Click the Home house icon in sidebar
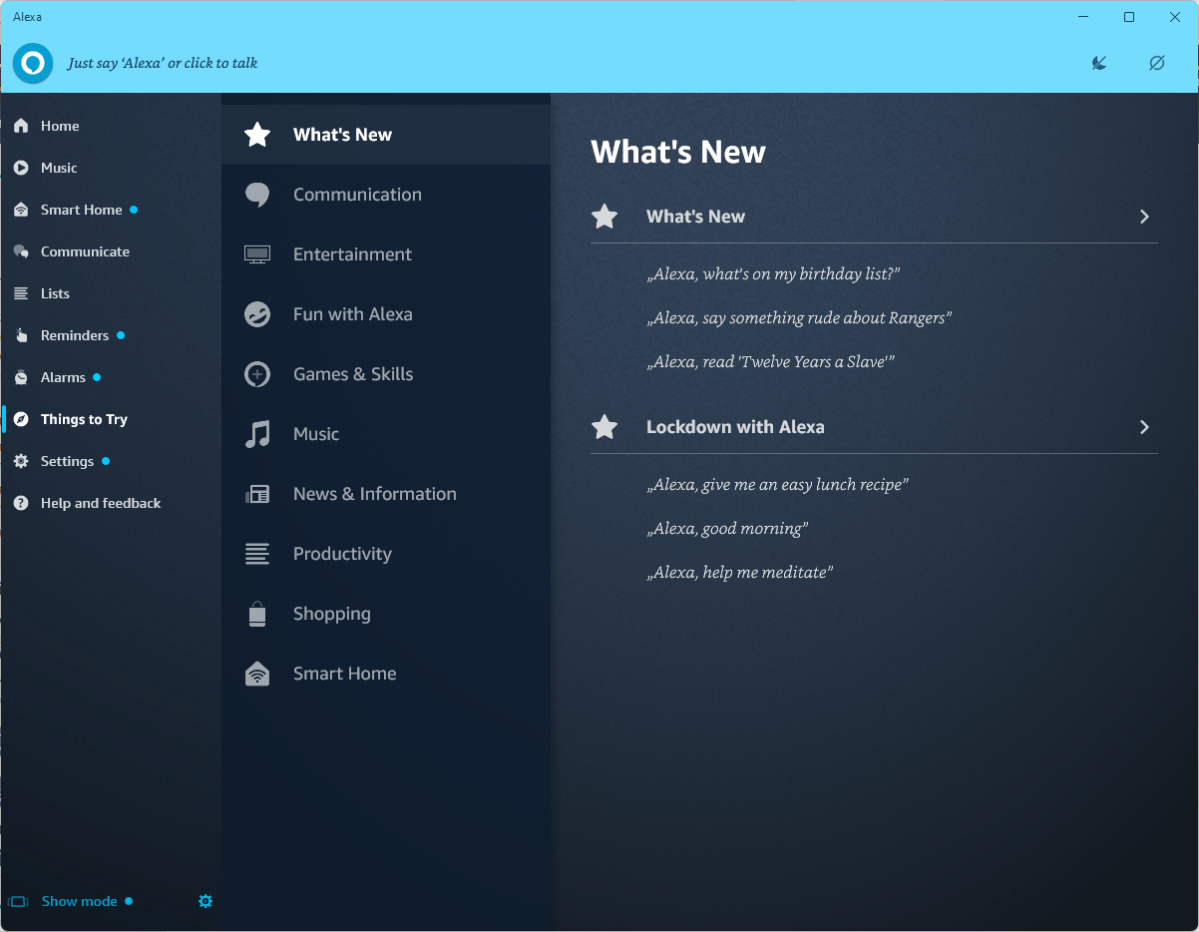Image resolution: width=1199 pixels, height=932 pixels. coord(21,125)
